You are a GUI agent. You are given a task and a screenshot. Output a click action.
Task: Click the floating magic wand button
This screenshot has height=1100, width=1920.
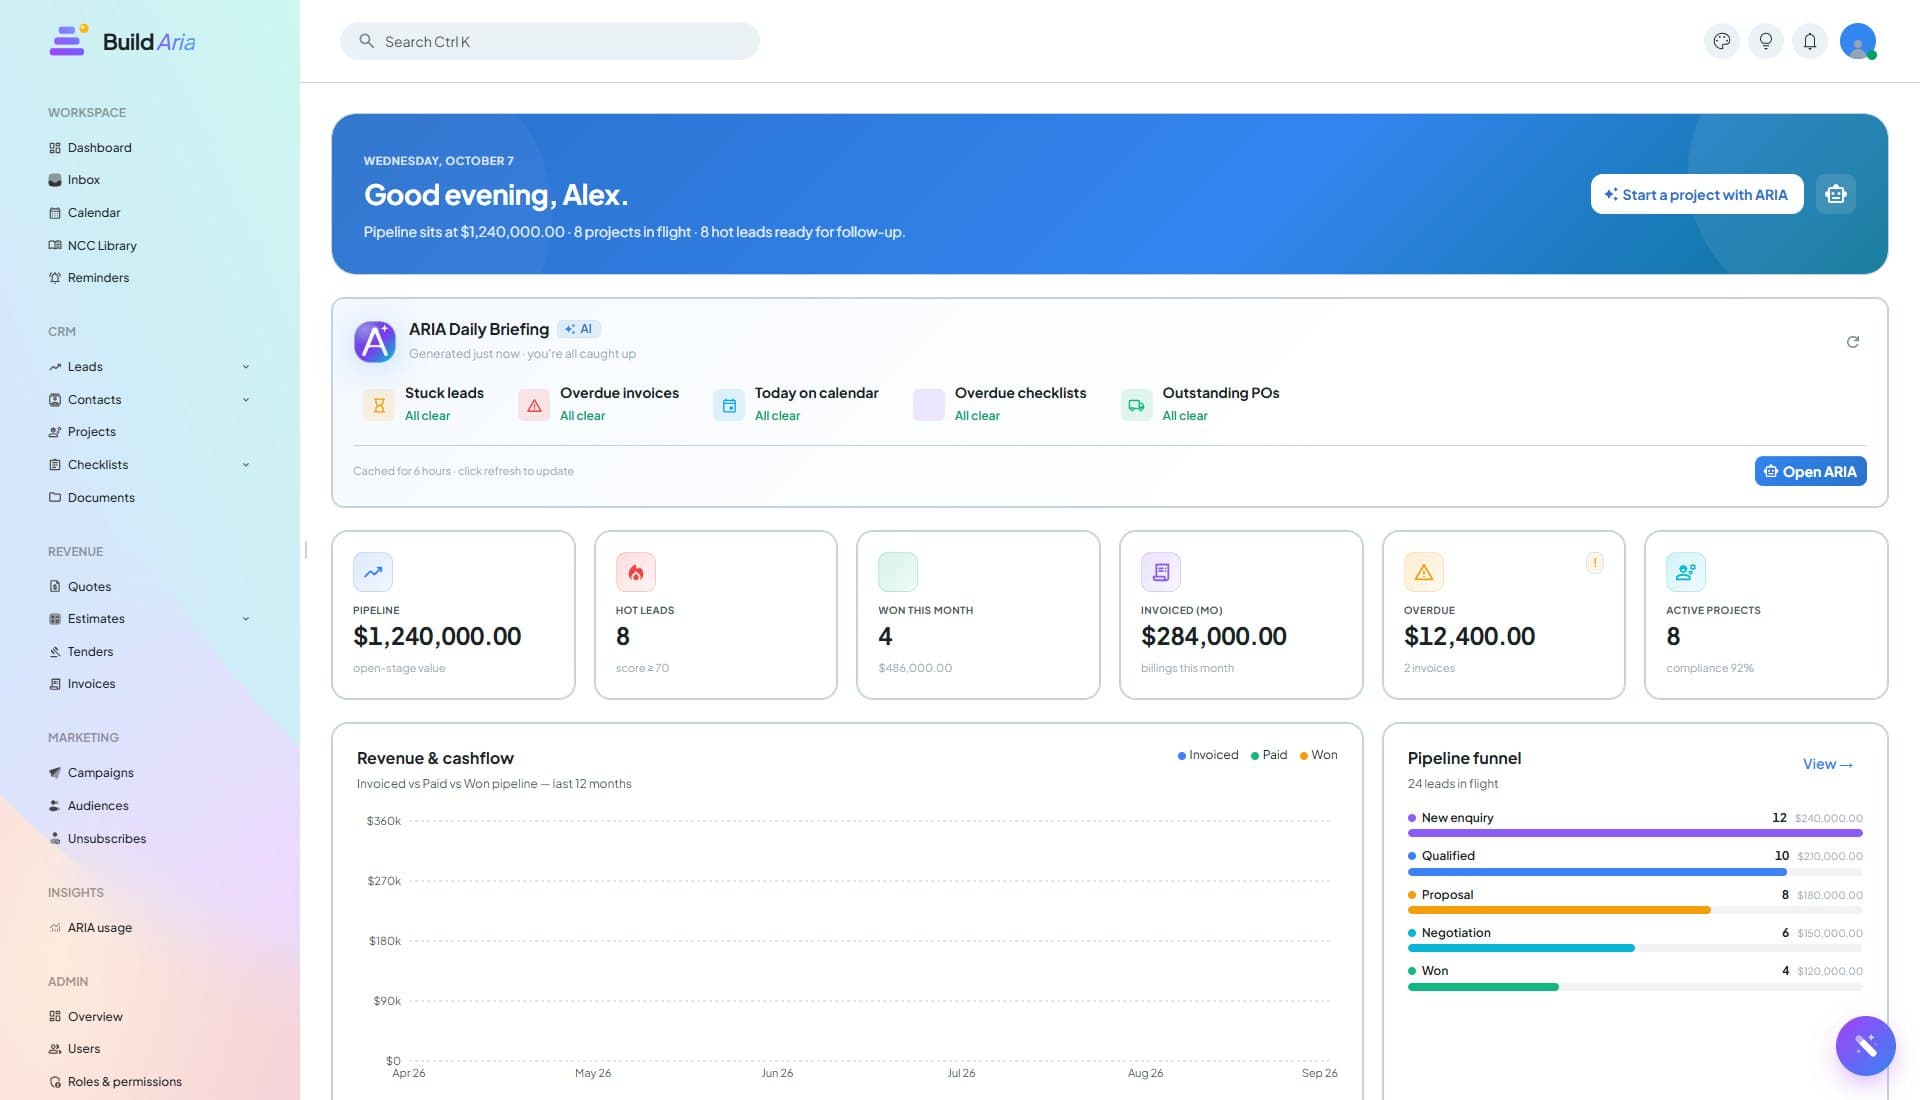click(1865, 1045)
